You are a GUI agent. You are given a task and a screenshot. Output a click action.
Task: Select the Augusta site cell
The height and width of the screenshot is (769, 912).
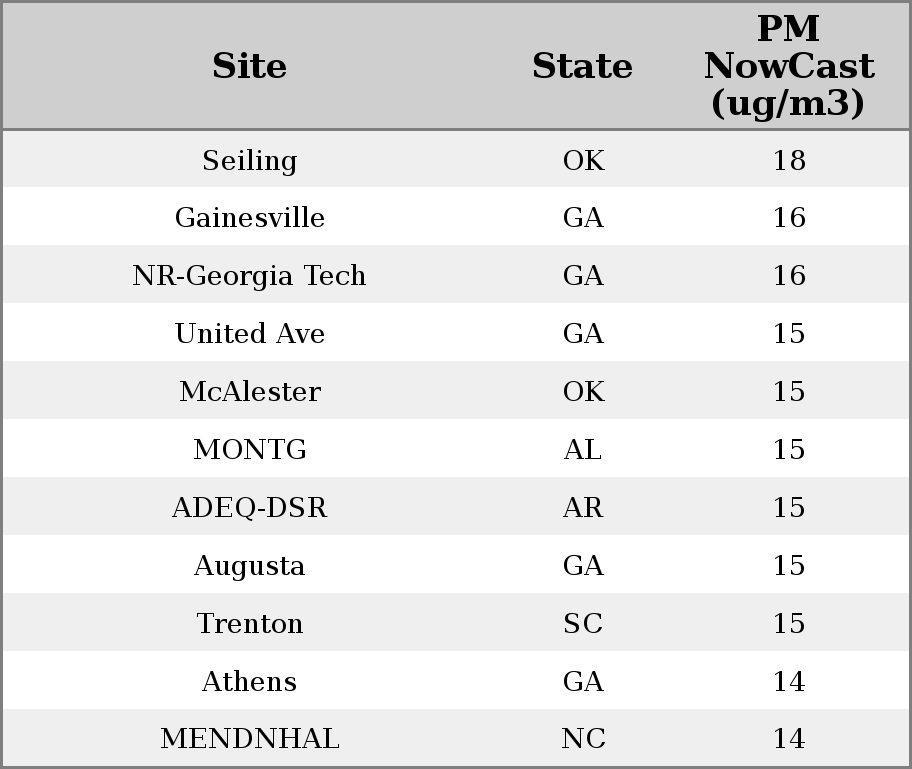point(250,566)
